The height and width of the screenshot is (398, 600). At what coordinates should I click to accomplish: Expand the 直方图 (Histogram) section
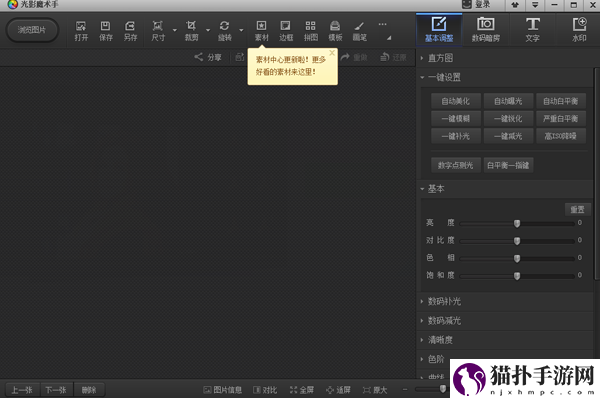[x=422, y=58]
